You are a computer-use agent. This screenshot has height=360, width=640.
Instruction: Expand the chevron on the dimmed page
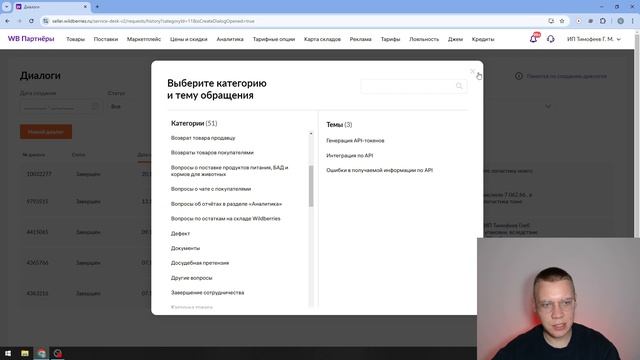(x=548, y=107)
